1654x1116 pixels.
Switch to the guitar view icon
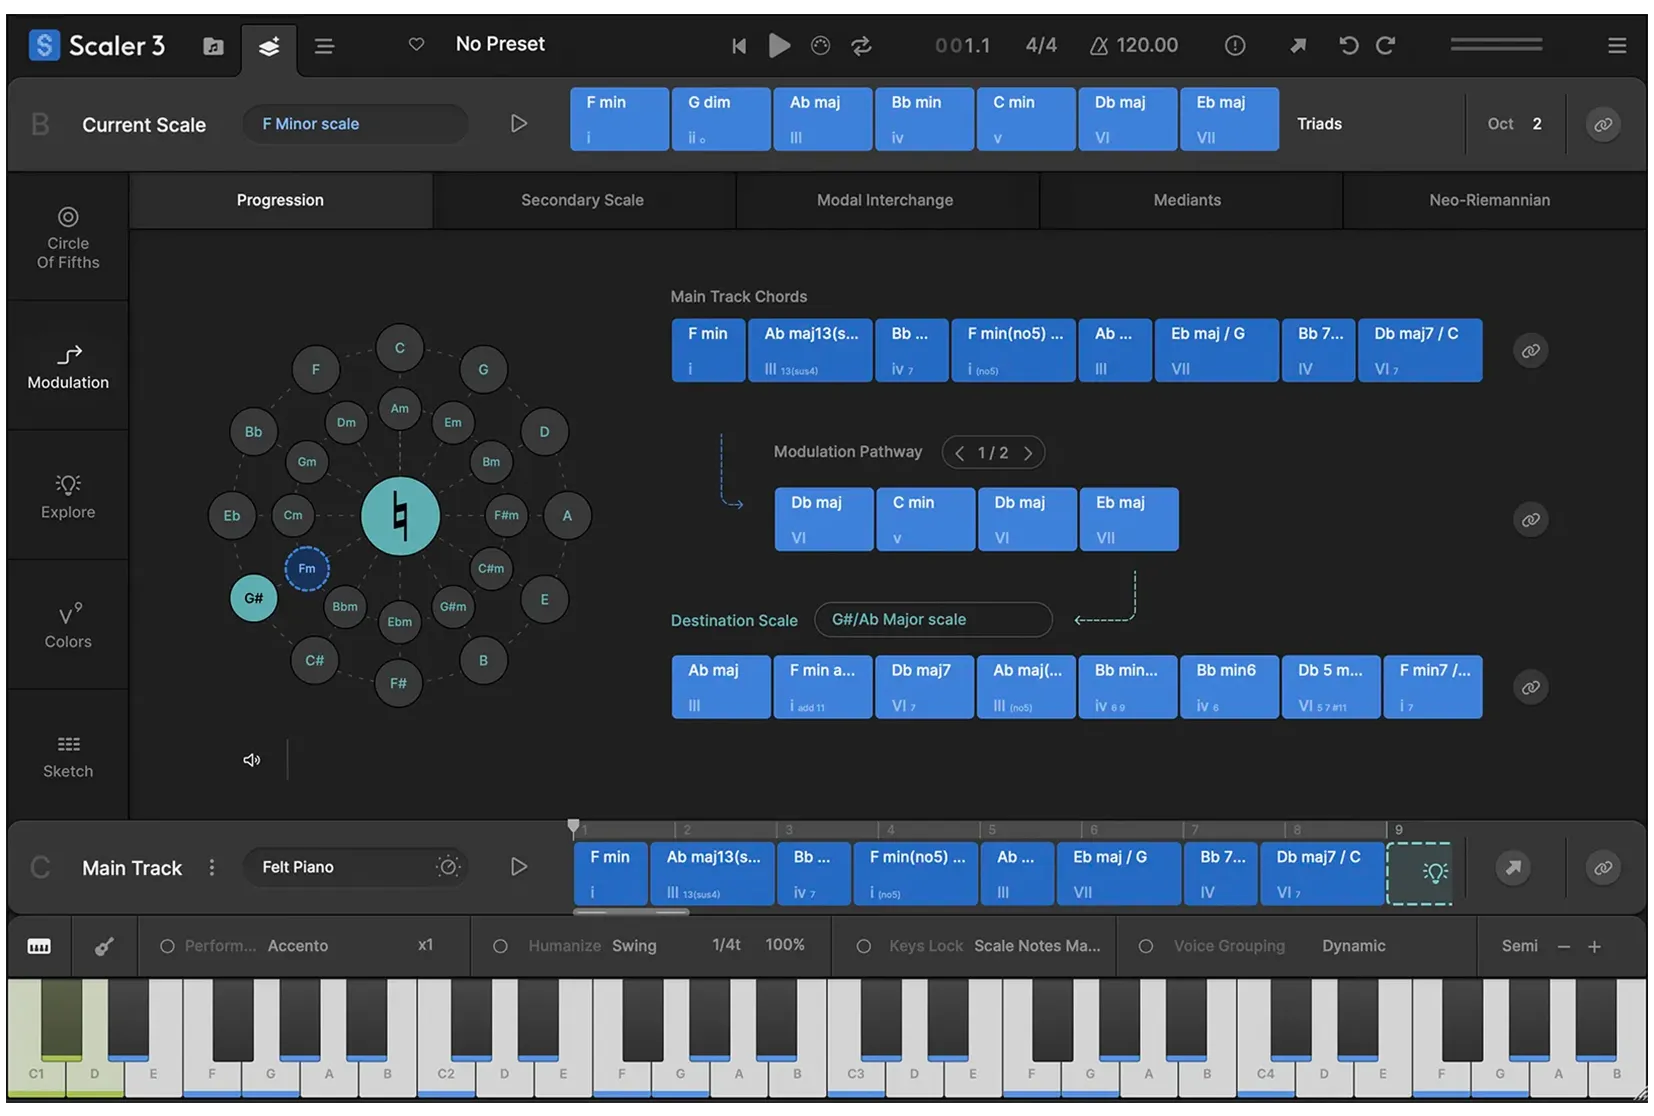[104, 946]
